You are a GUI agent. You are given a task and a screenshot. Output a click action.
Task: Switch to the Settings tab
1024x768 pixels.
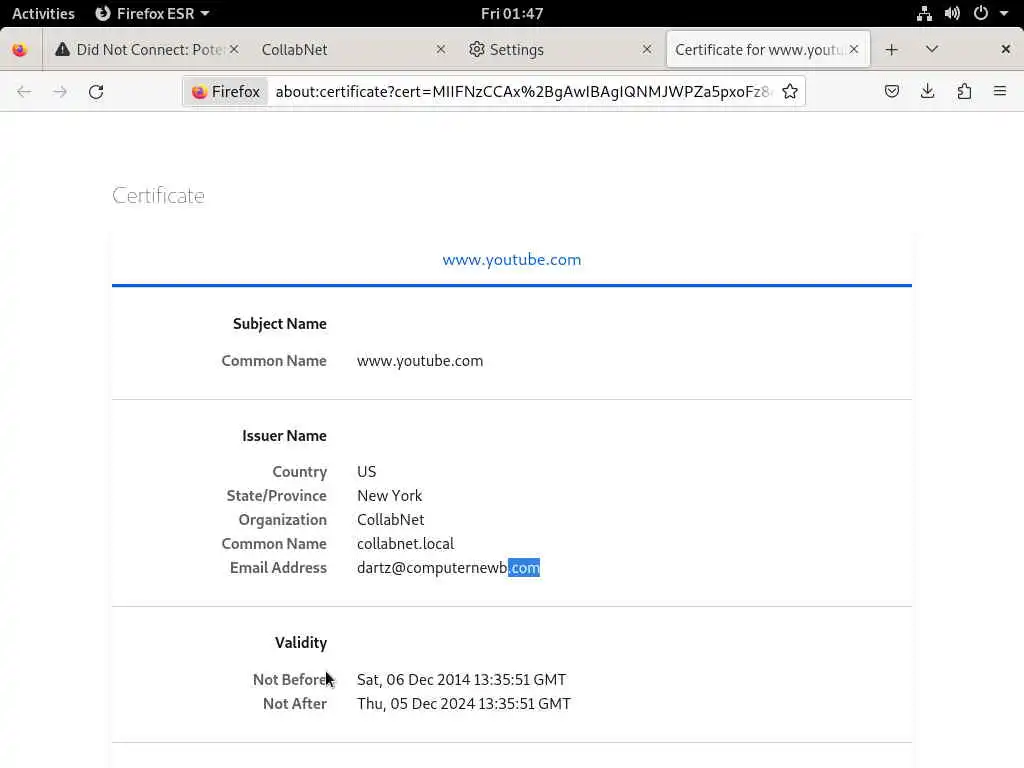point(560,50)
